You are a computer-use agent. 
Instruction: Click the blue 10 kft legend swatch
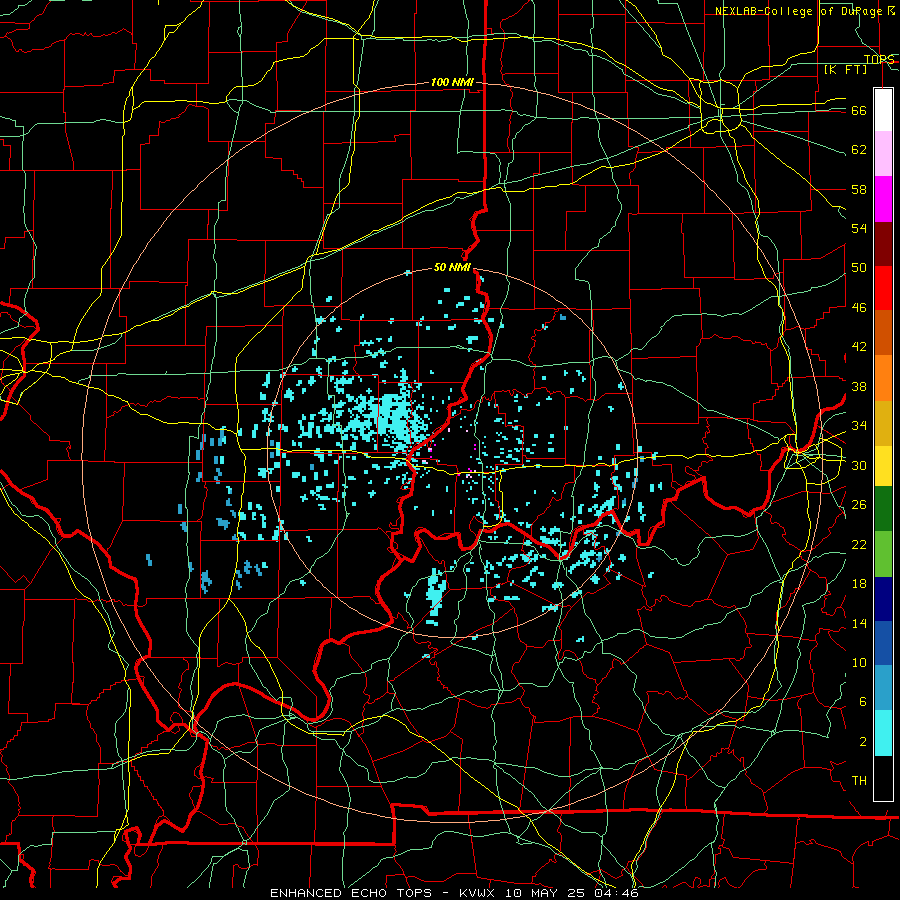(883, 643)
